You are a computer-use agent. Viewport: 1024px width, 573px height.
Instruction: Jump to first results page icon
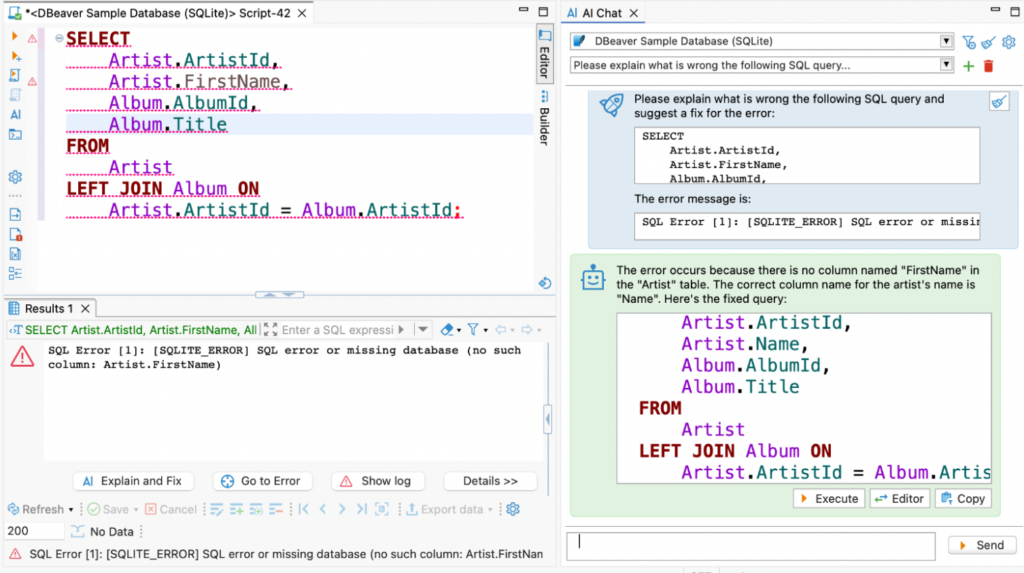(x=304, y=509)
